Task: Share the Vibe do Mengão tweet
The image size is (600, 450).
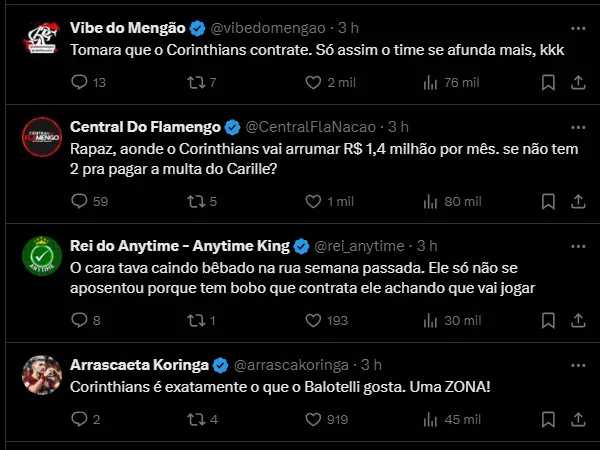Action: (x=577, y=83)
